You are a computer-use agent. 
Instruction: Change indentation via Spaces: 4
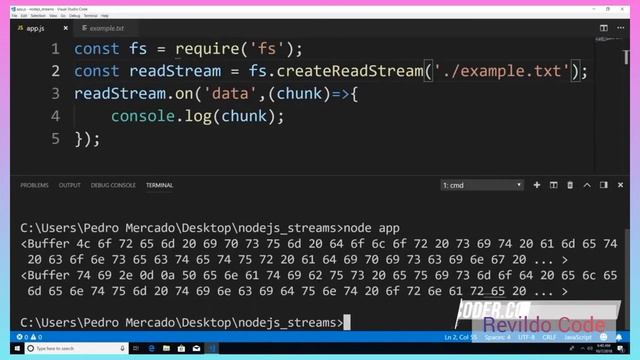[x=498, y=337]
